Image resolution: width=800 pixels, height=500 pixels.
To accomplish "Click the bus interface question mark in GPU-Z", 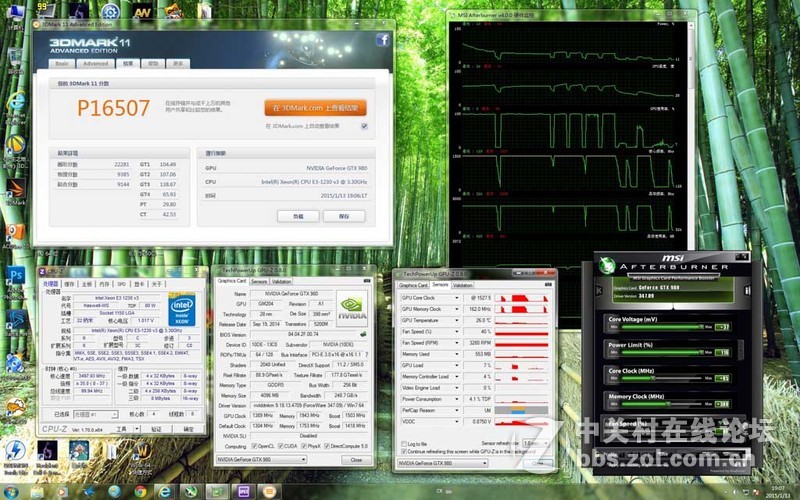I will click(x=366, y=355).
